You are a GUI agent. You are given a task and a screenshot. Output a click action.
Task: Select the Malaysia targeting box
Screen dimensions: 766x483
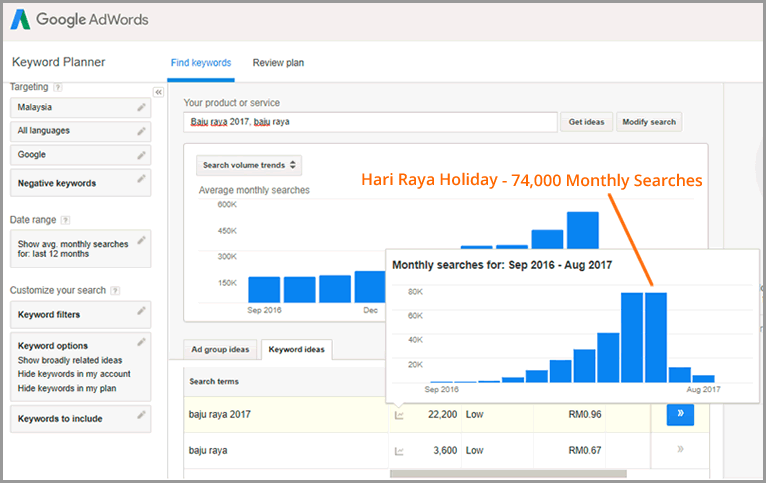pyautogui.click(x=81, y=107)
